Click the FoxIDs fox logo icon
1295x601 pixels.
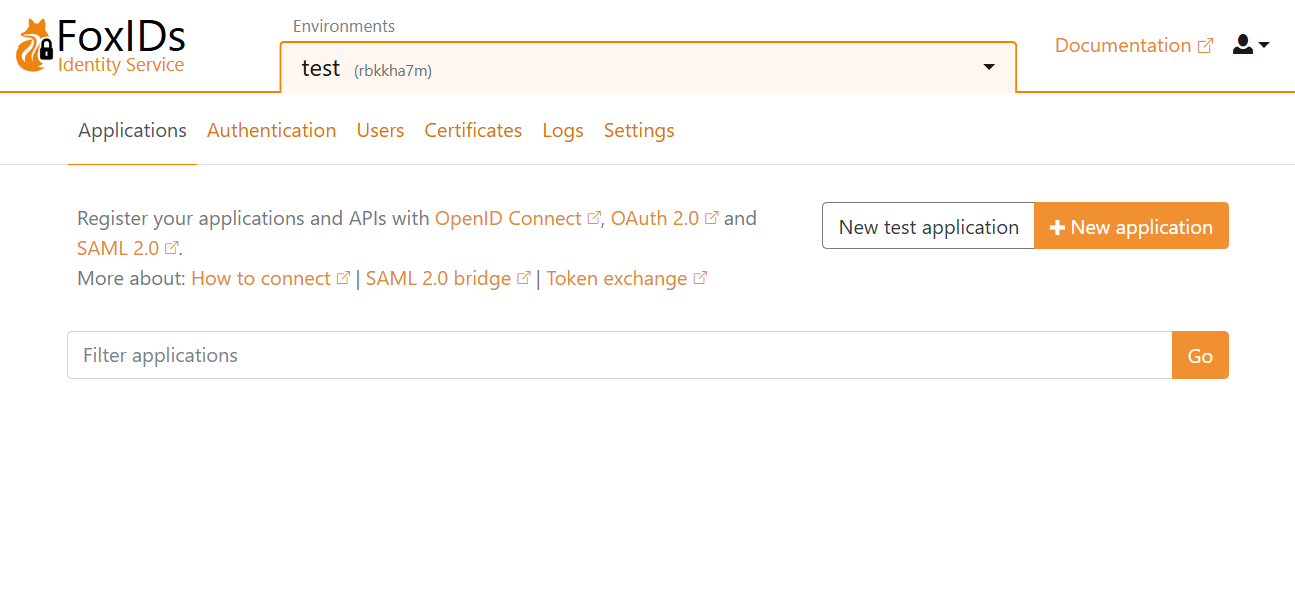[x=35, y=46]
